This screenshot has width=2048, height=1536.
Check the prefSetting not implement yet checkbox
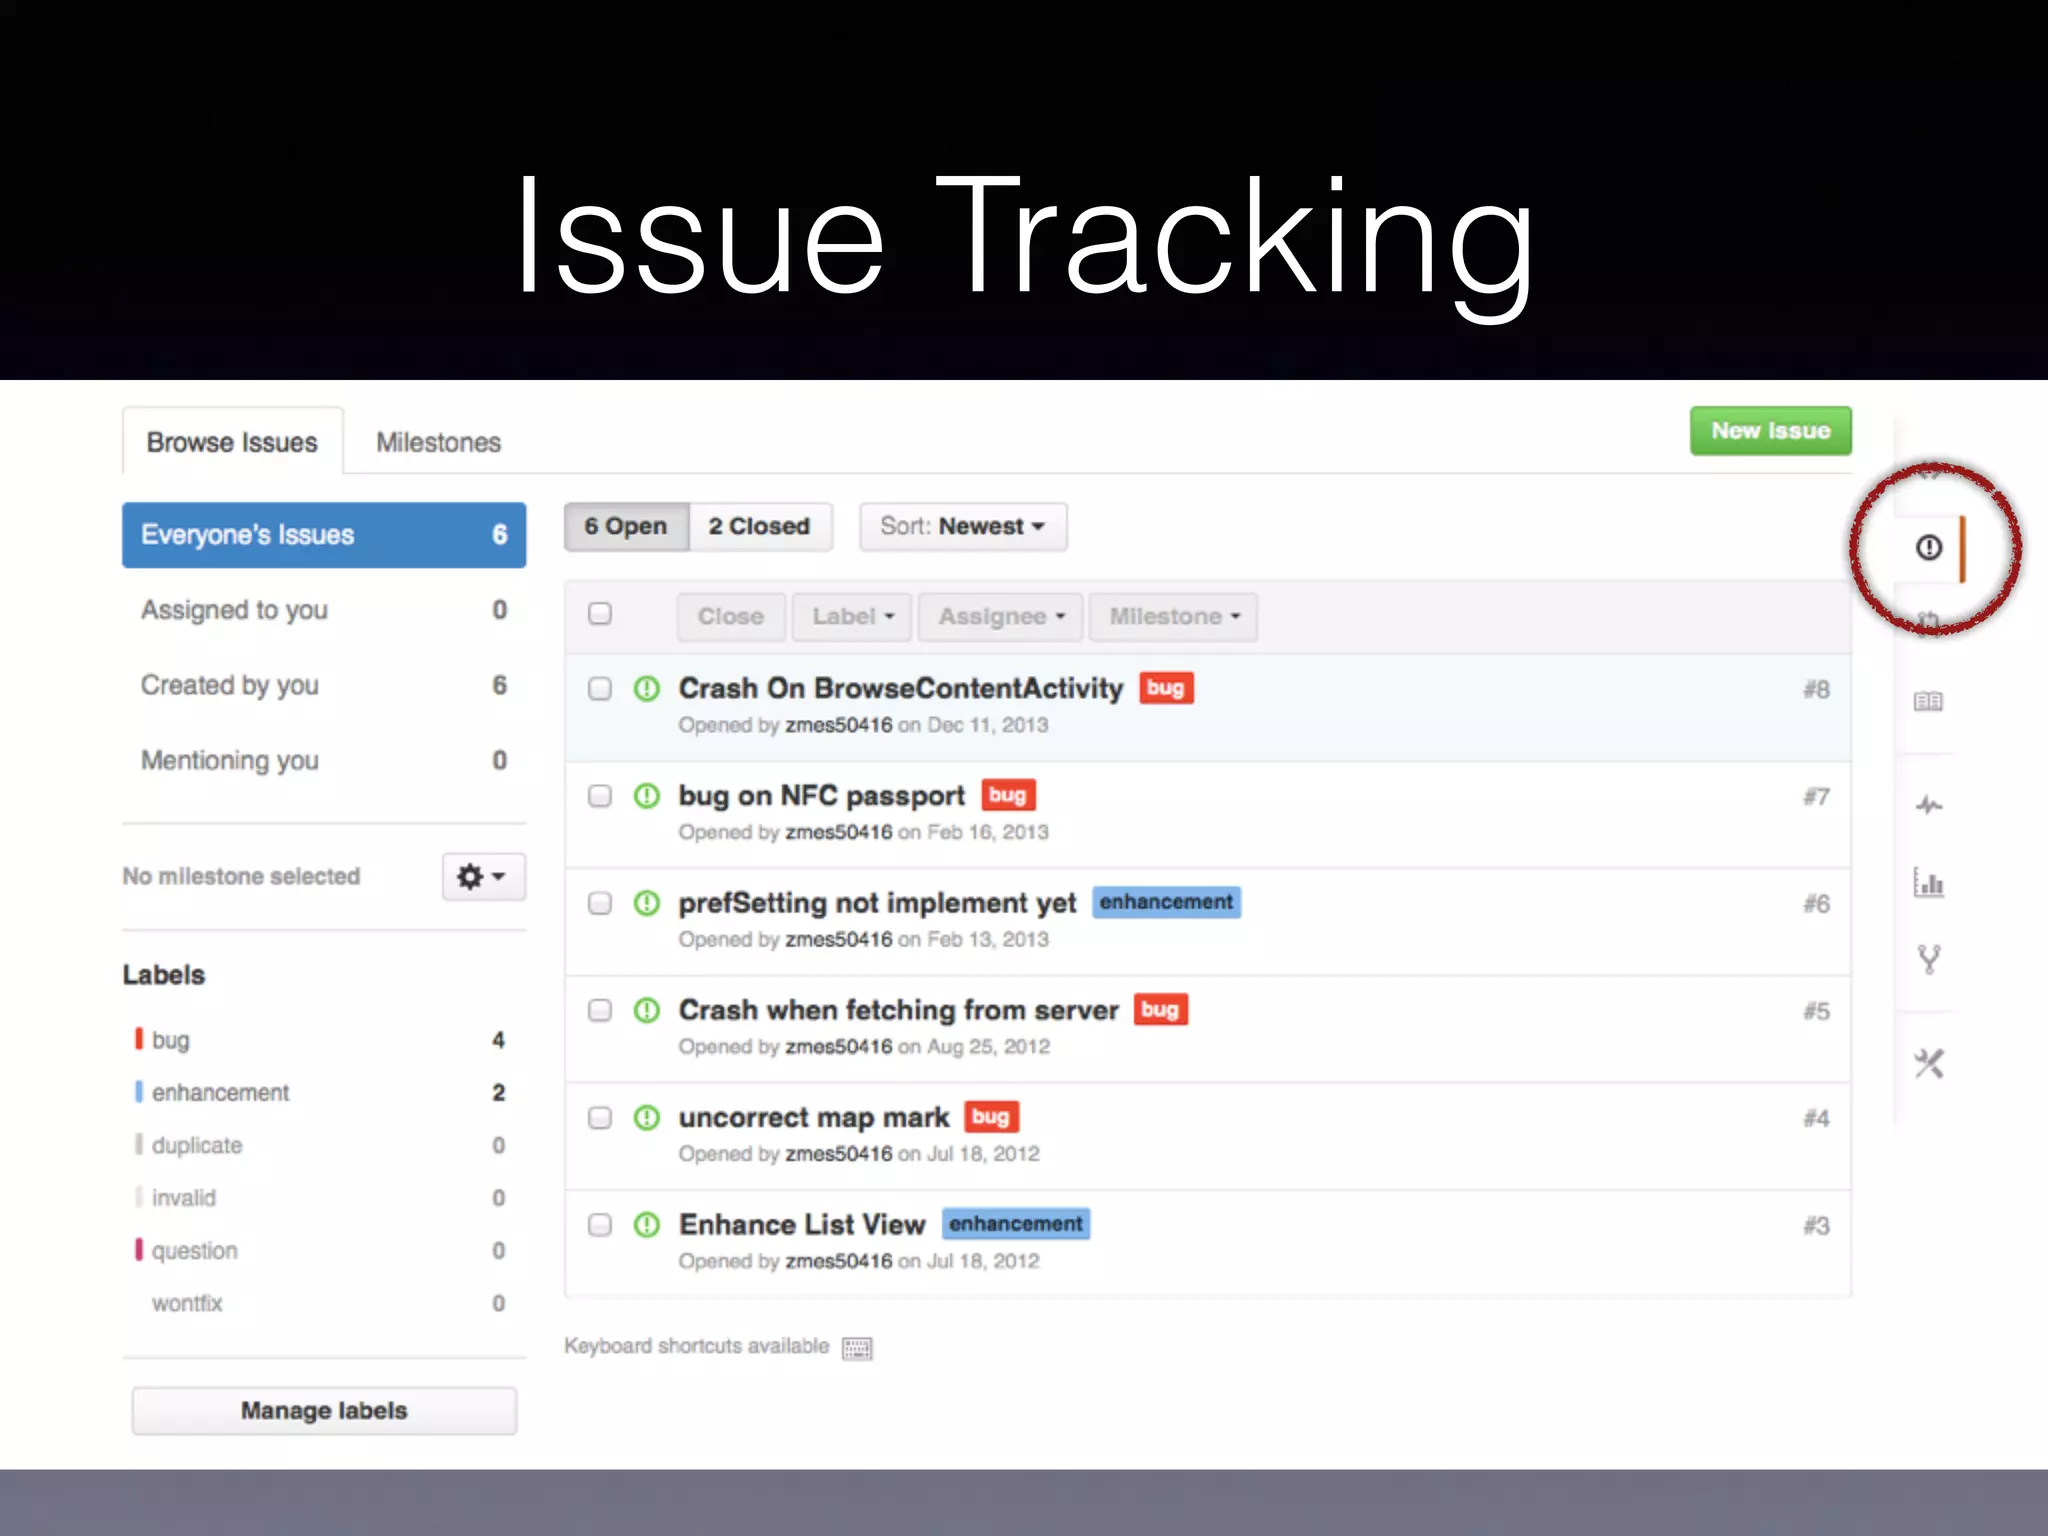pos(600,903)
